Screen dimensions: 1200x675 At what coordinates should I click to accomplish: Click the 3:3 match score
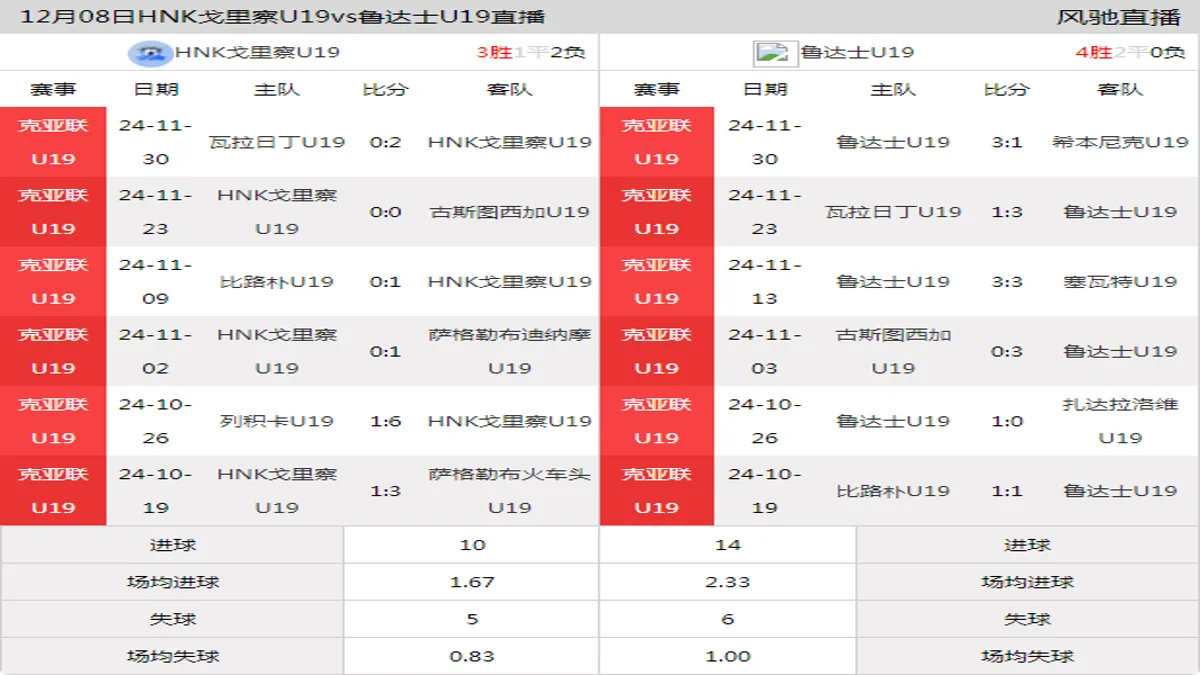tap(1006, 282)
